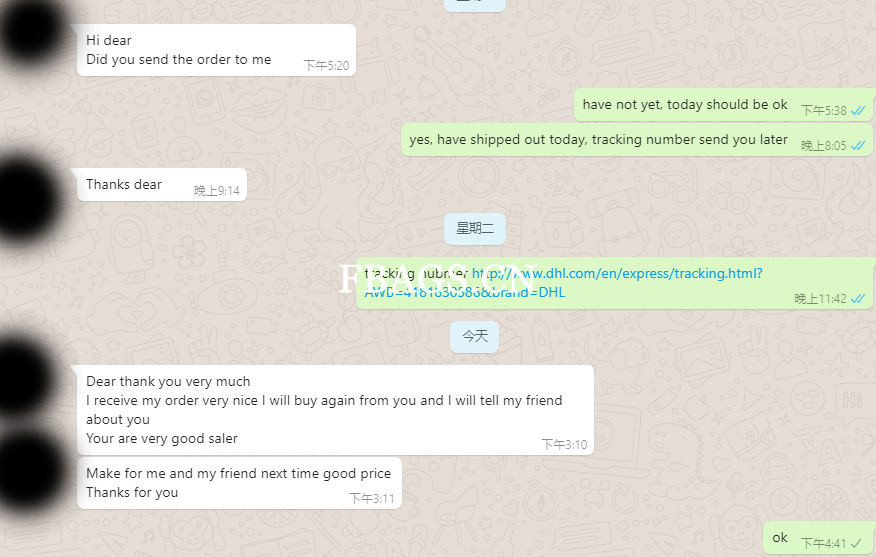
Task: Select the 'yes, have shipped out today' message
Action: pyautogui.click(x=637, y=140)
